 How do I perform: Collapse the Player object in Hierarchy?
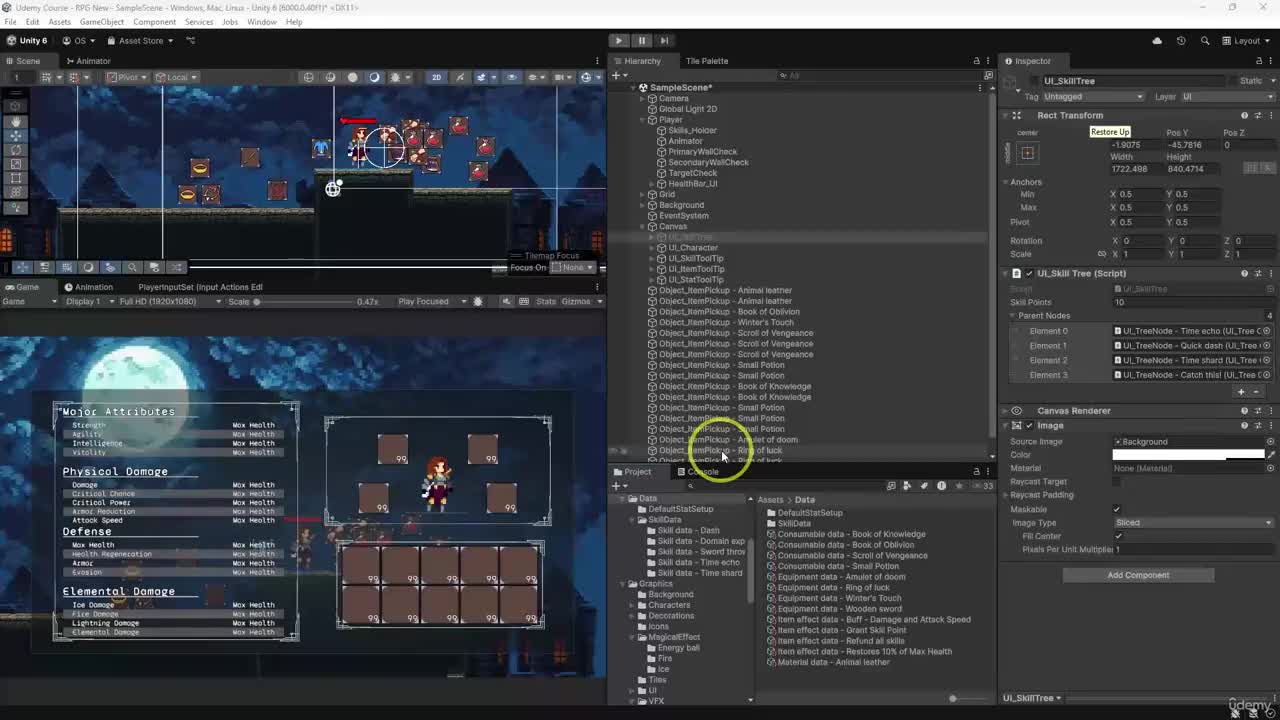(x=642, y=120)
